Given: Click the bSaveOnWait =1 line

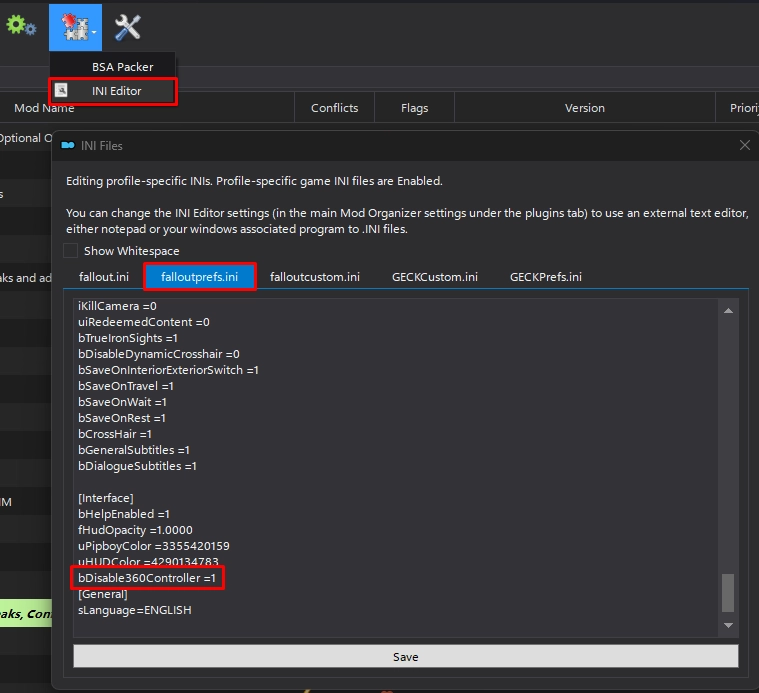Looking at the screenshot, I should click(122, 402).
